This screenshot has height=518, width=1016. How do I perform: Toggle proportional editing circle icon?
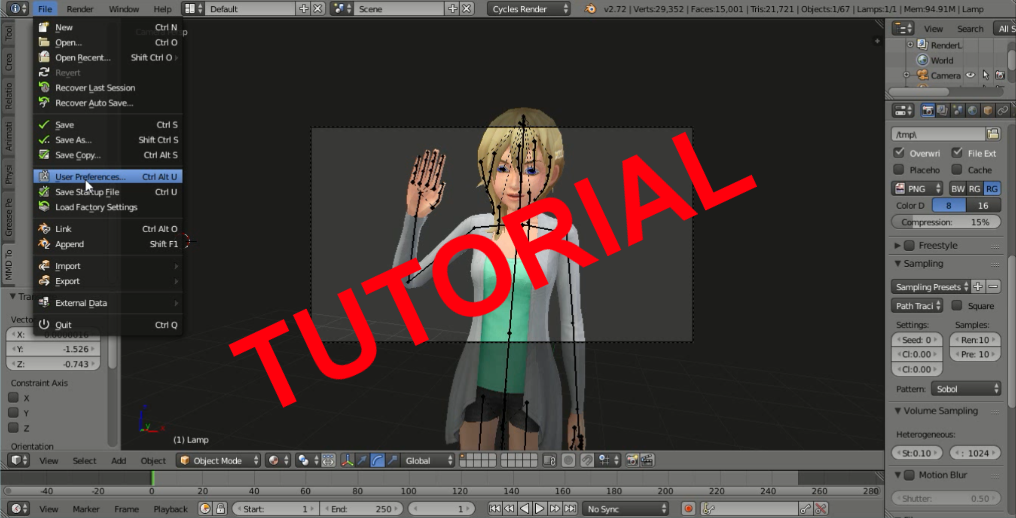568,460
